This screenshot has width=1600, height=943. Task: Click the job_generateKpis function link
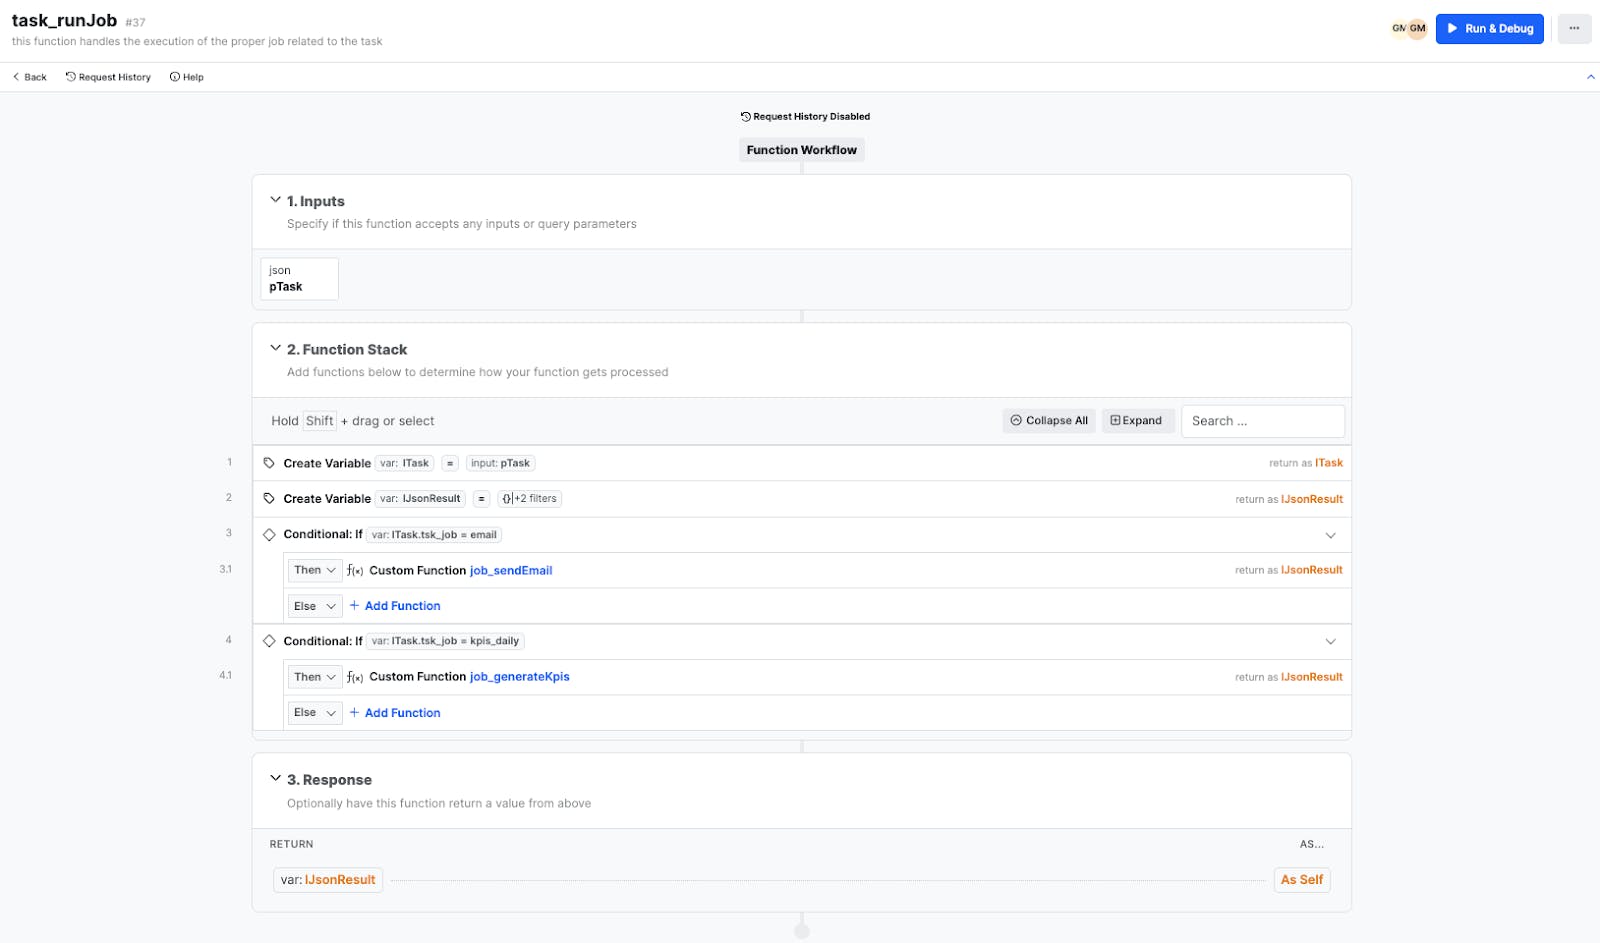click(519, 677)
